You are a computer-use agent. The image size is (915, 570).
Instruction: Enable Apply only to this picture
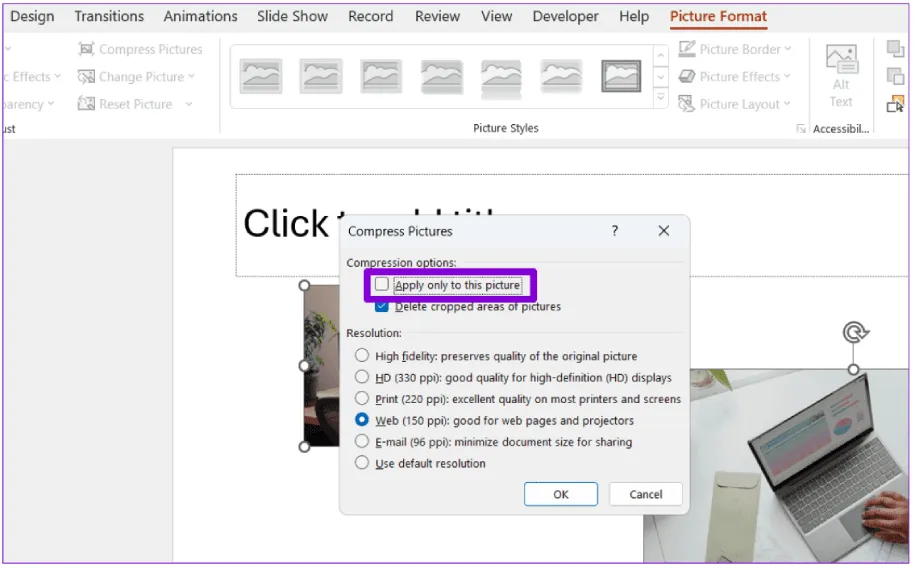(381, 285)
